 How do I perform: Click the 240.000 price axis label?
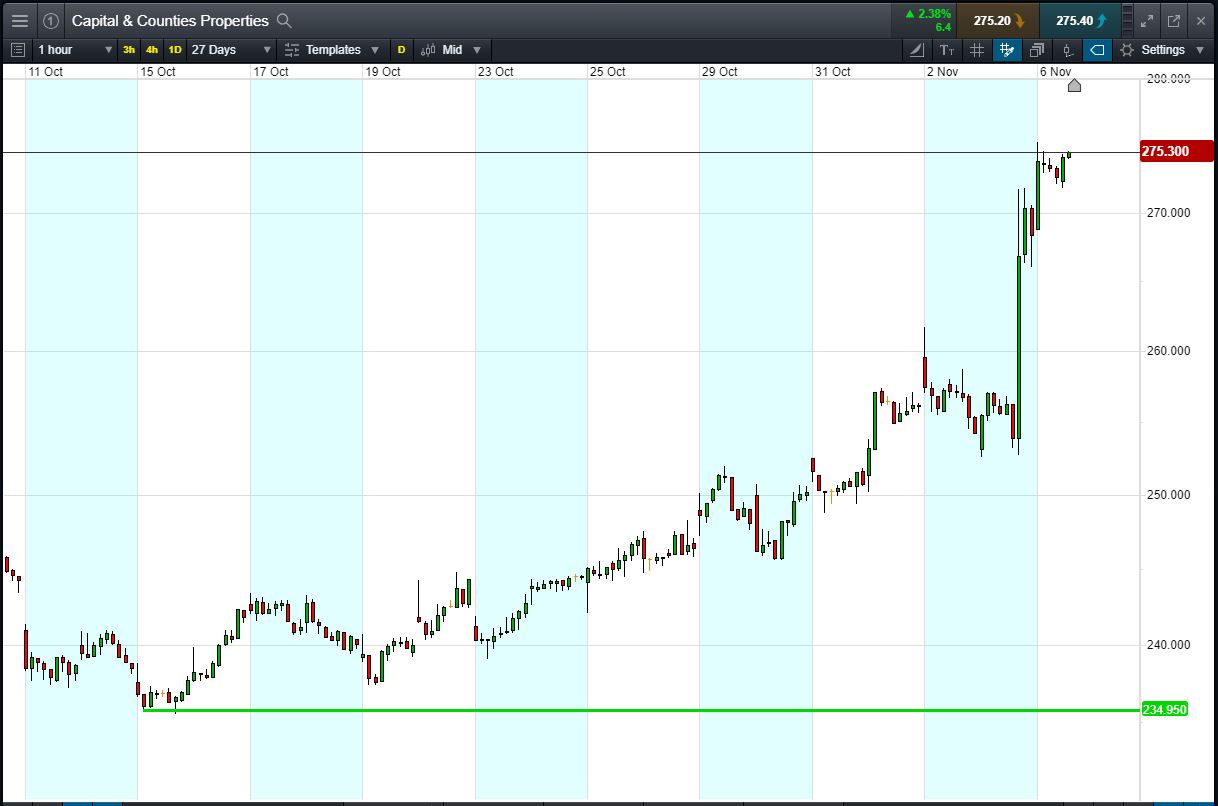coord(1169,644)
